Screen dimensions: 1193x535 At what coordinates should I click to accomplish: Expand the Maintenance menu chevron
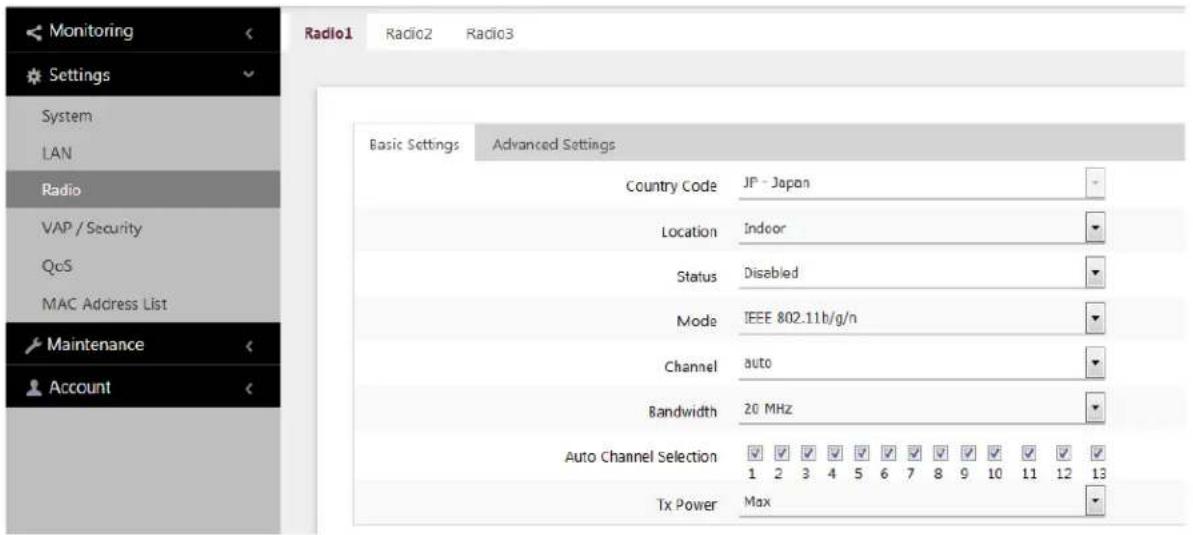tap(250, 346)
